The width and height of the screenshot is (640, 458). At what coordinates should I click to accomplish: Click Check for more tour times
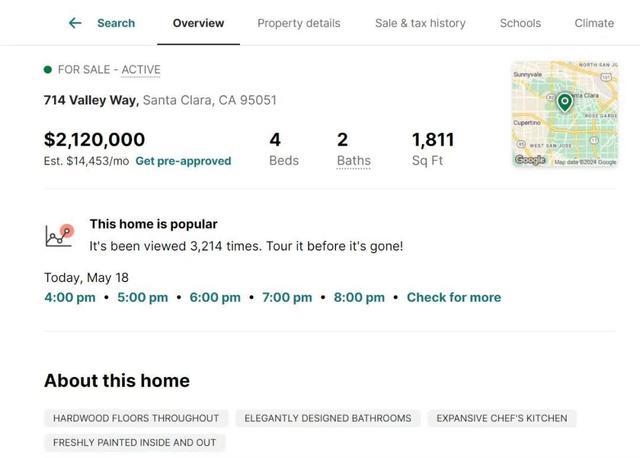(x=454, y=297)
